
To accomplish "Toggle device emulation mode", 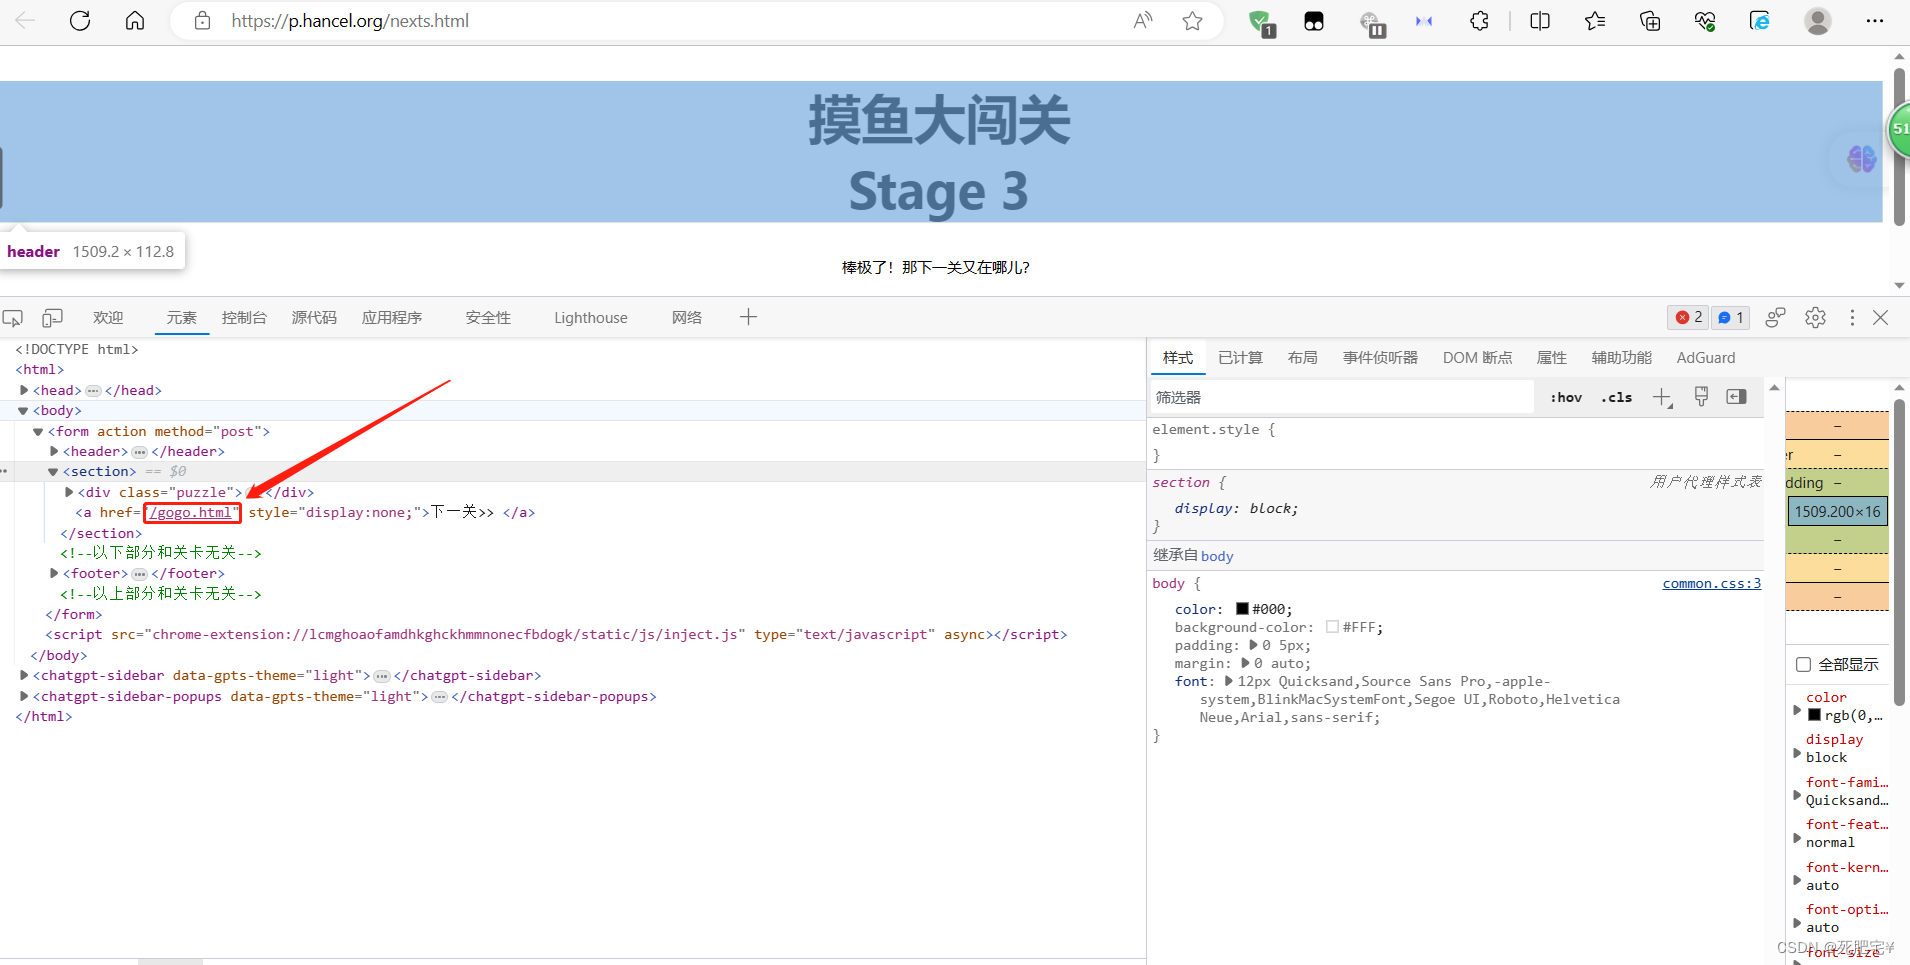I will pyautogui.click(x=52, y=318).
